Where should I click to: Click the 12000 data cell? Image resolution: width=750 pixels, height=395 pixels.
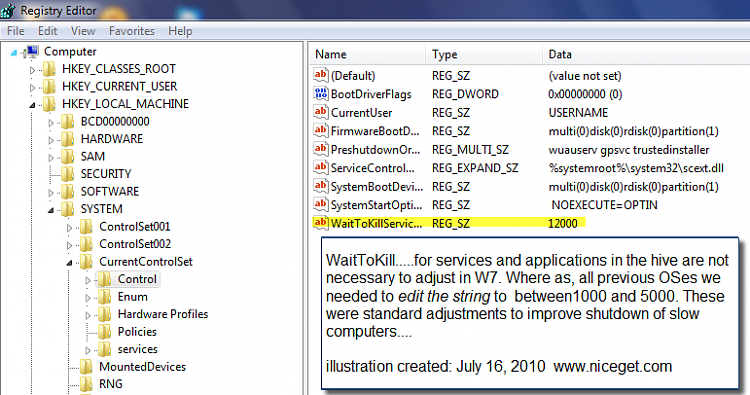pyautogui.click(x=562, y=223)
